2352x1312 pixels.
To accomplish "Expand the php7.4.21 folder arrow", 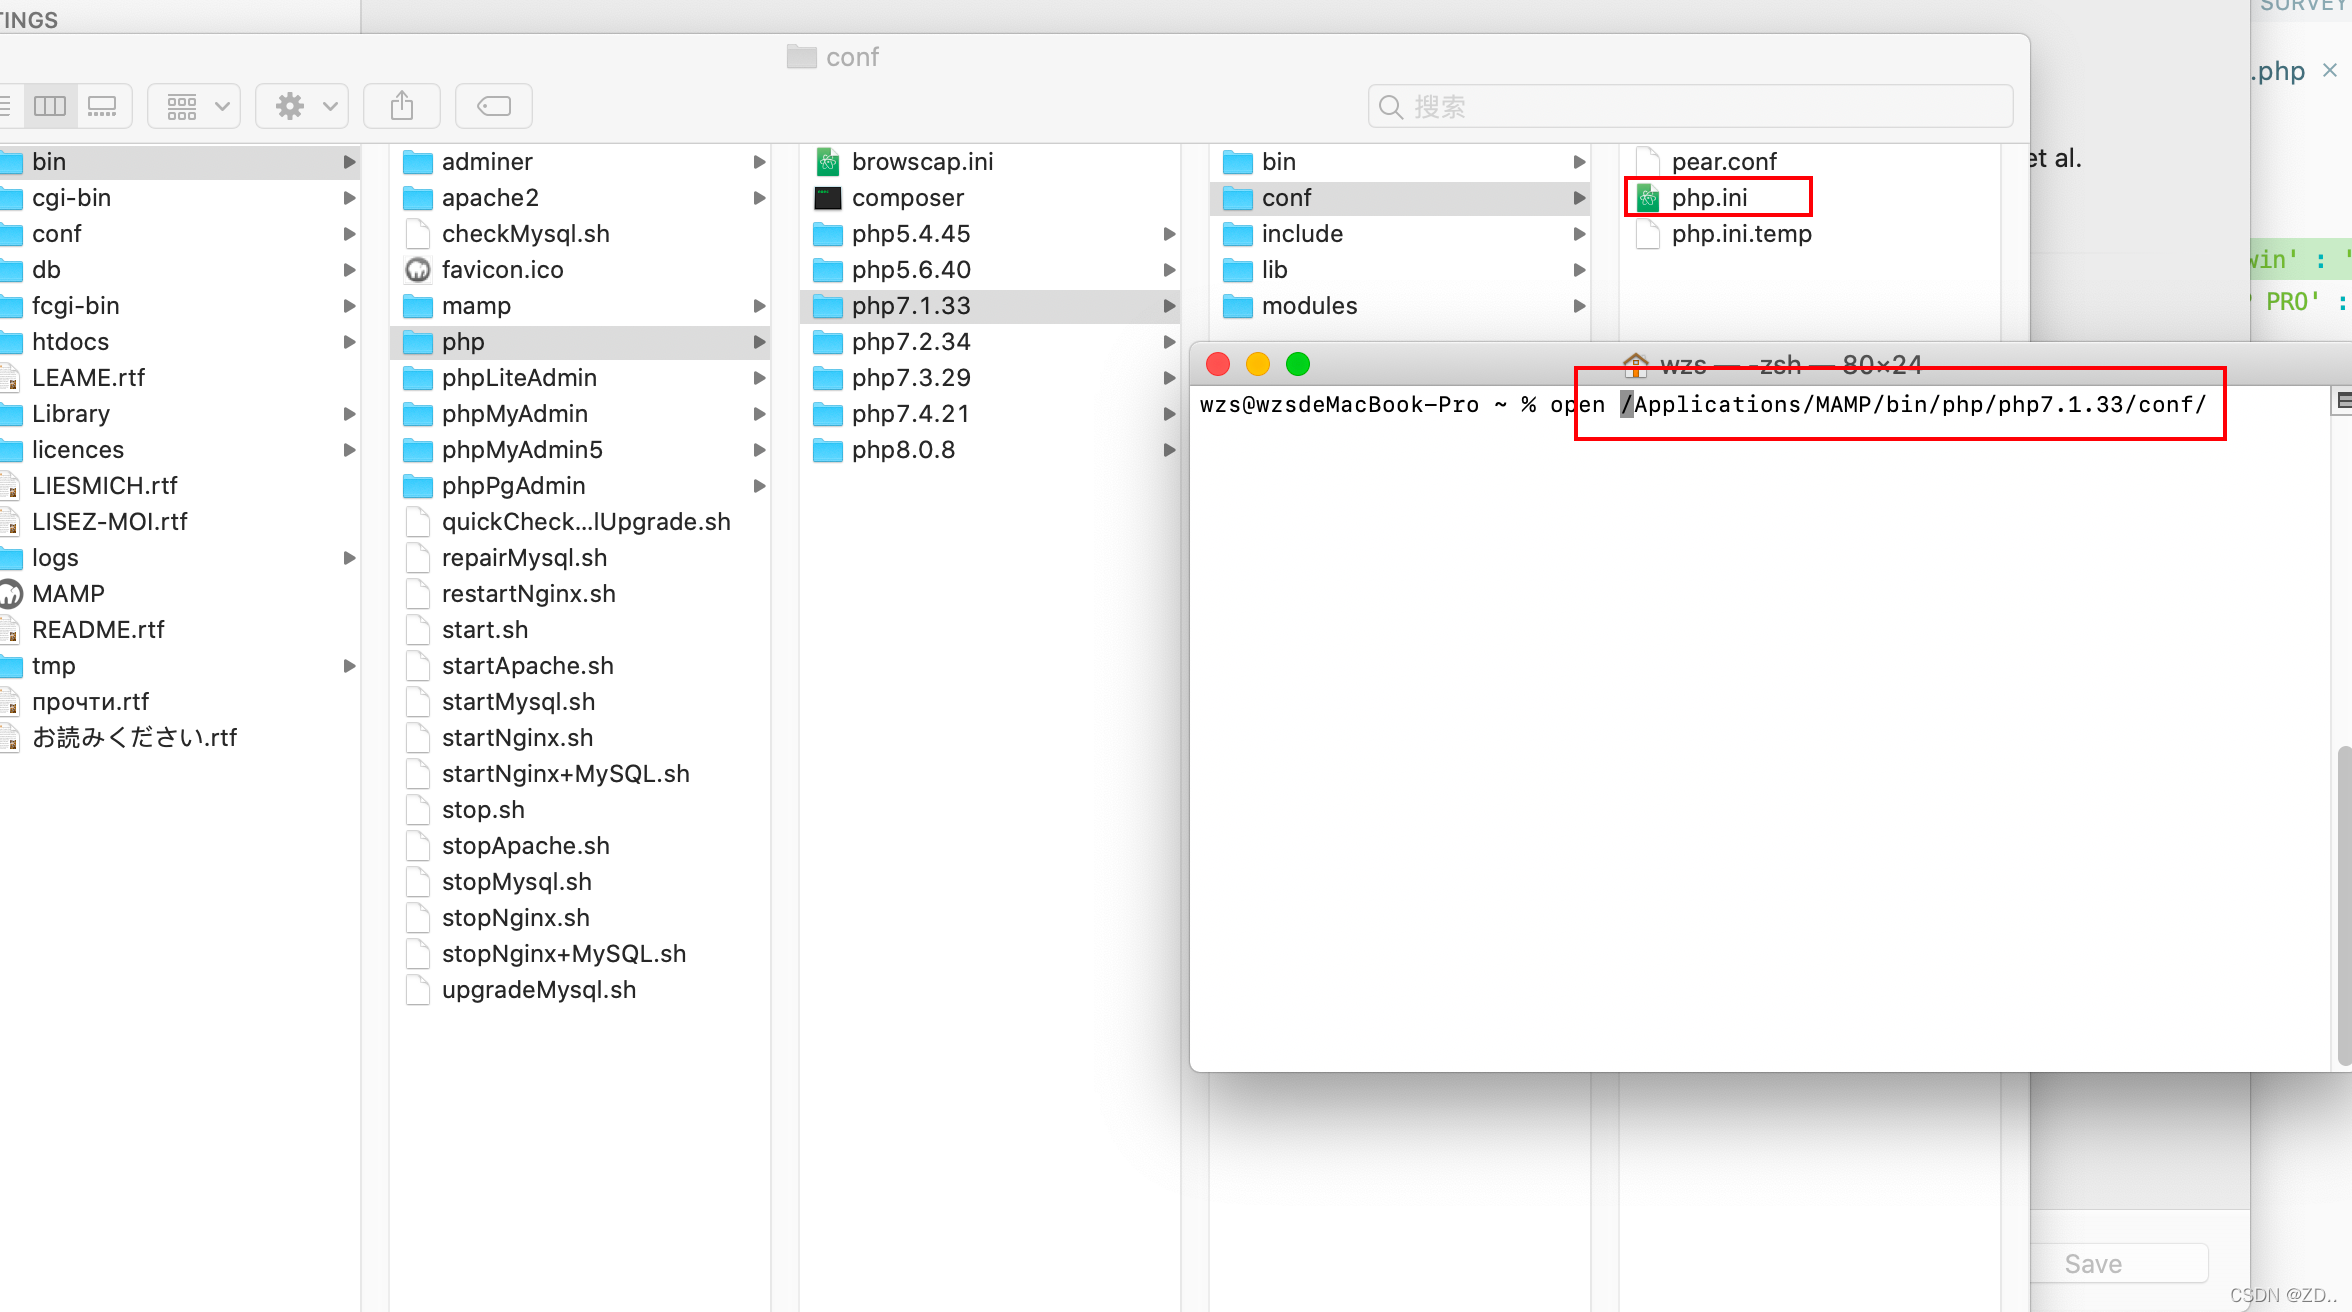I will click(x=1169, y=414).
